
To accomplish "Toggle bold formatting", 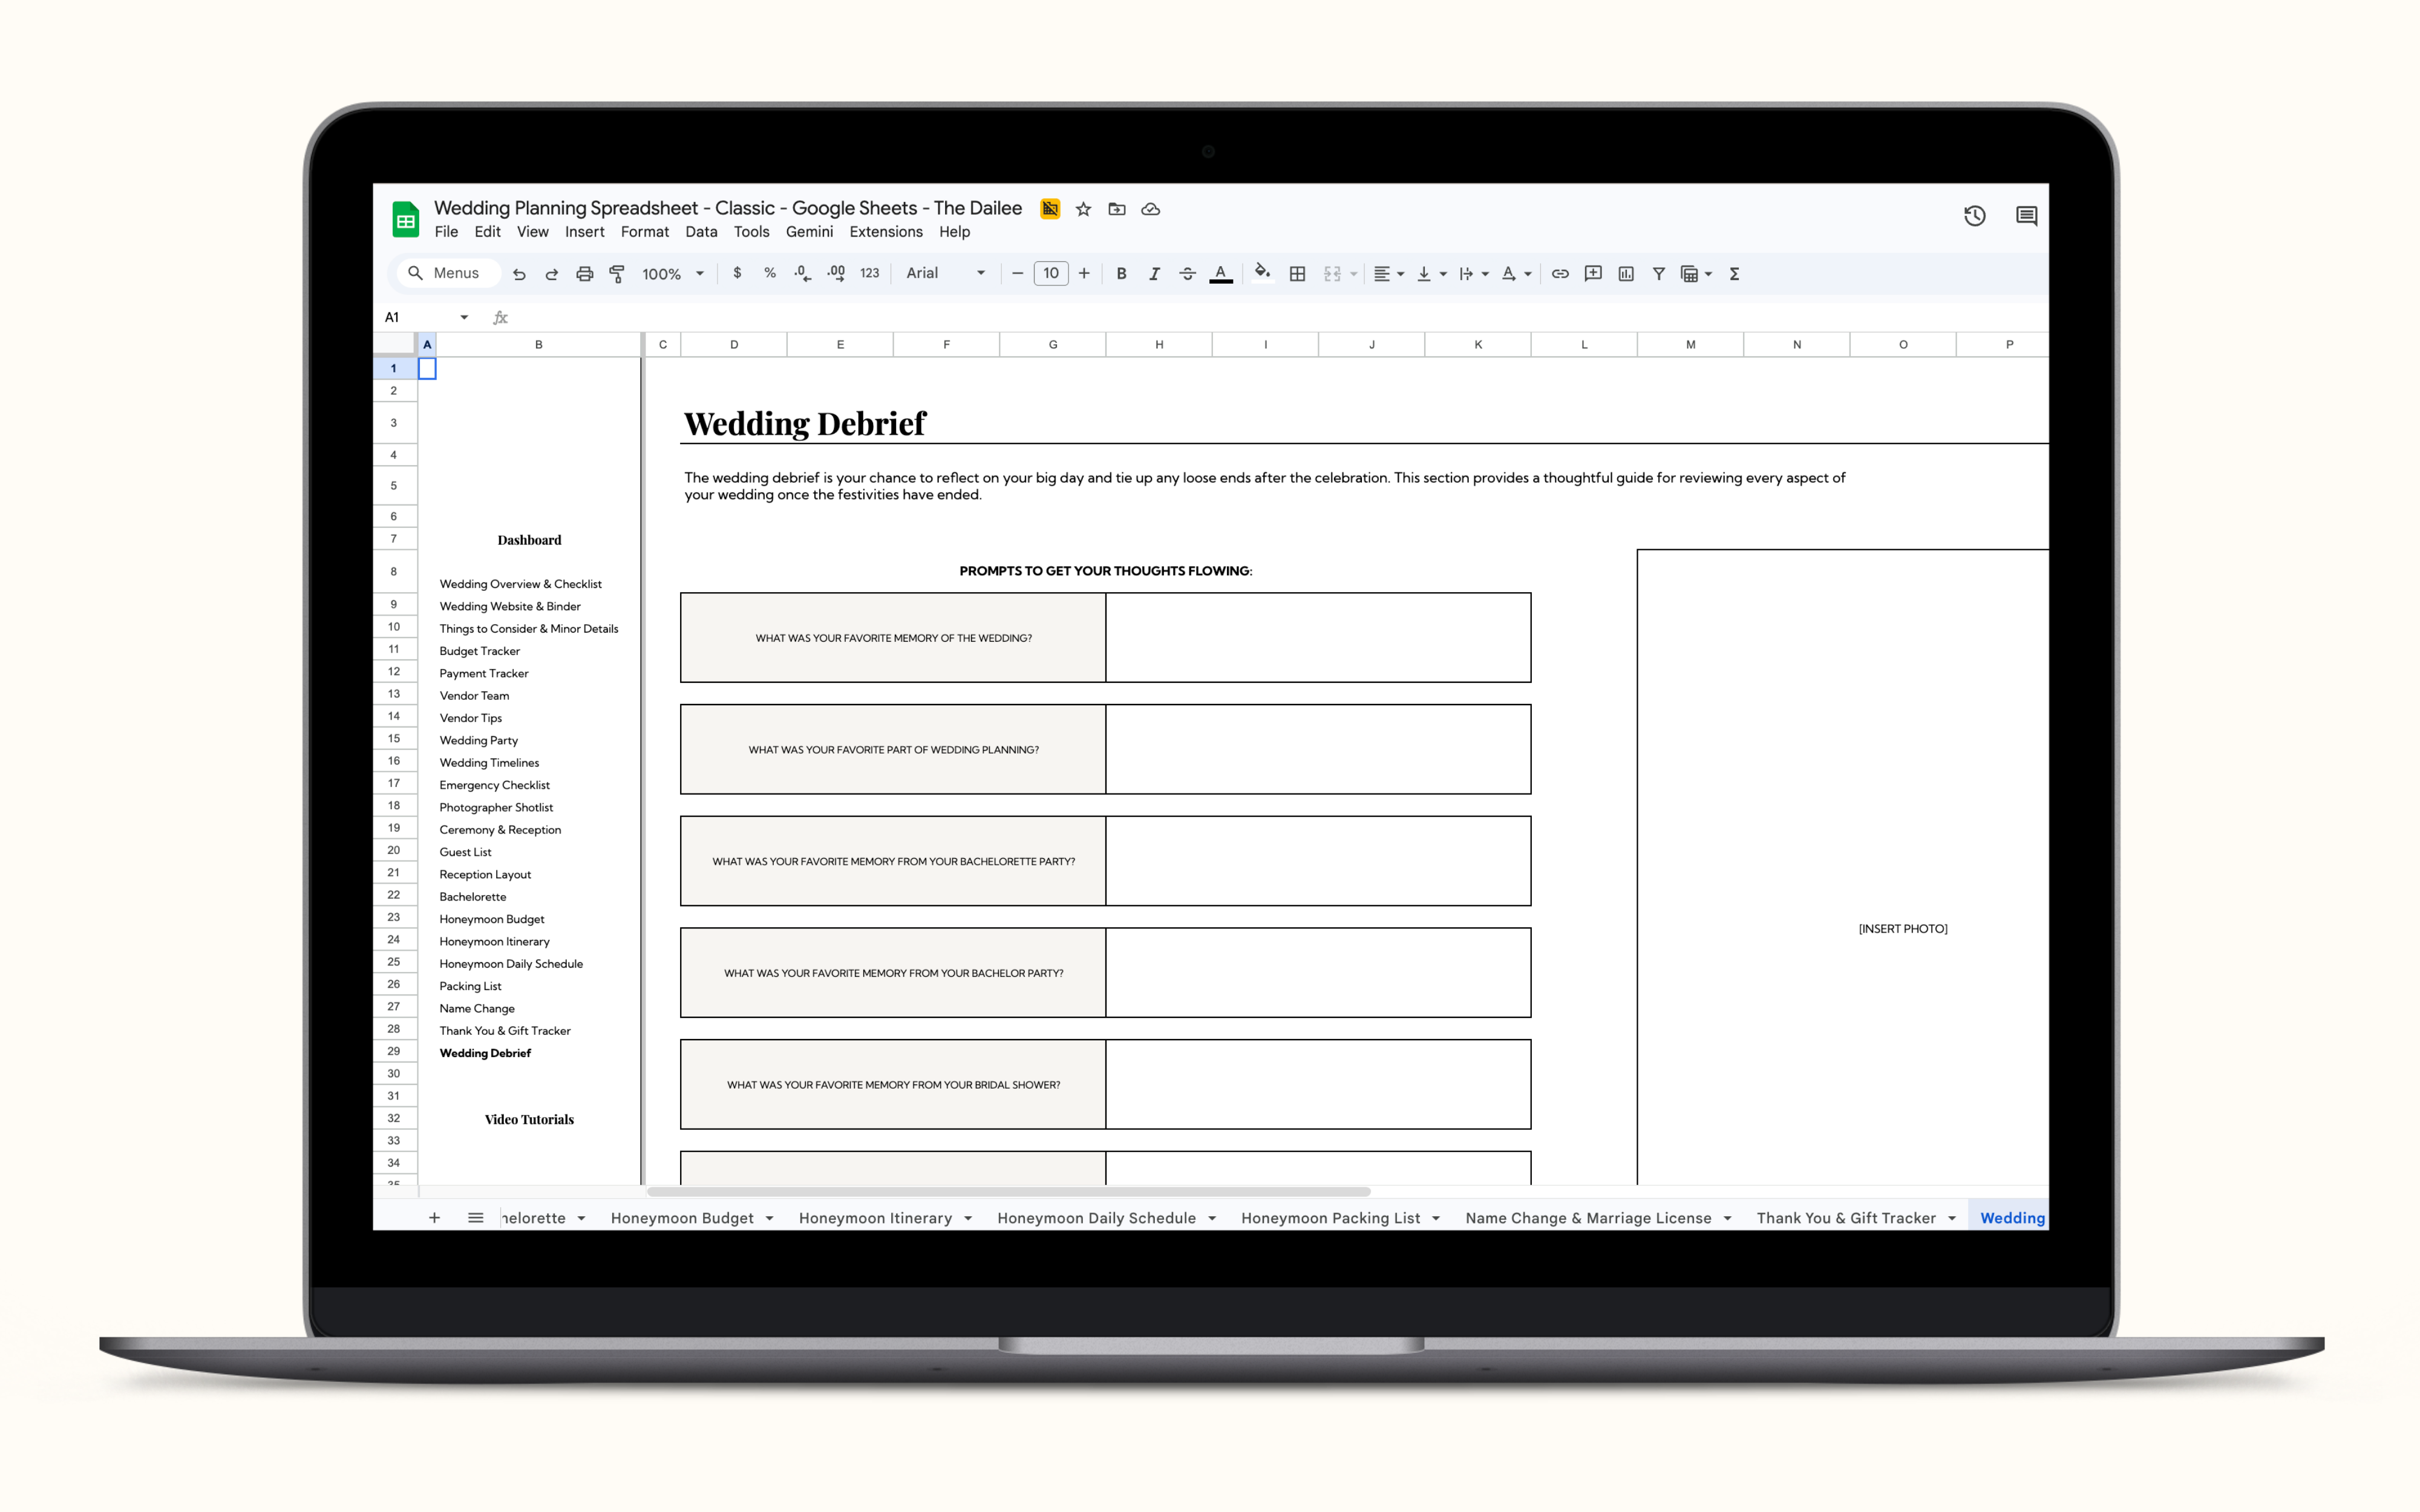I will click(1121, 274).
